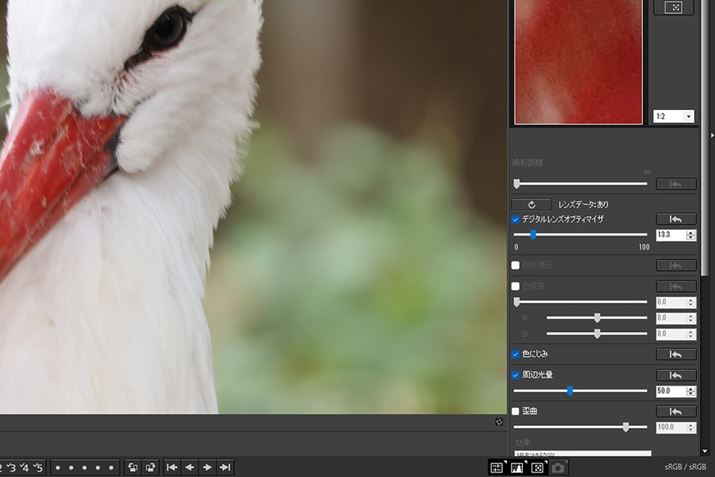This screenshot has width=715, height=477.
Task: Click the tool palette vertical scrollbar thumb
Action: [x=706, y=137]
